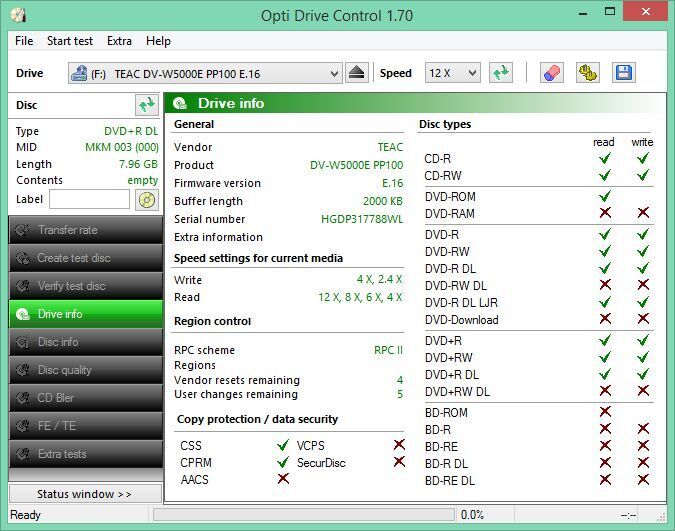This screenshot has width=675, height=531.
Task: Click the DVD-R DL LJR disc type label
Action: pyautogui.click(x=461, y=303)
